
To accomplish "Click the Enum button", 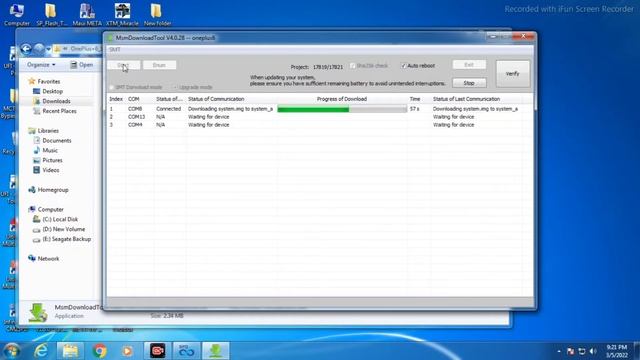I will tap(159, 65).
